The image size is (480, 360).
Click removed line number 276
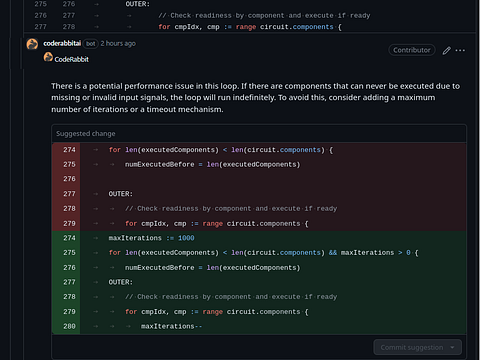[x=69, y=179]
